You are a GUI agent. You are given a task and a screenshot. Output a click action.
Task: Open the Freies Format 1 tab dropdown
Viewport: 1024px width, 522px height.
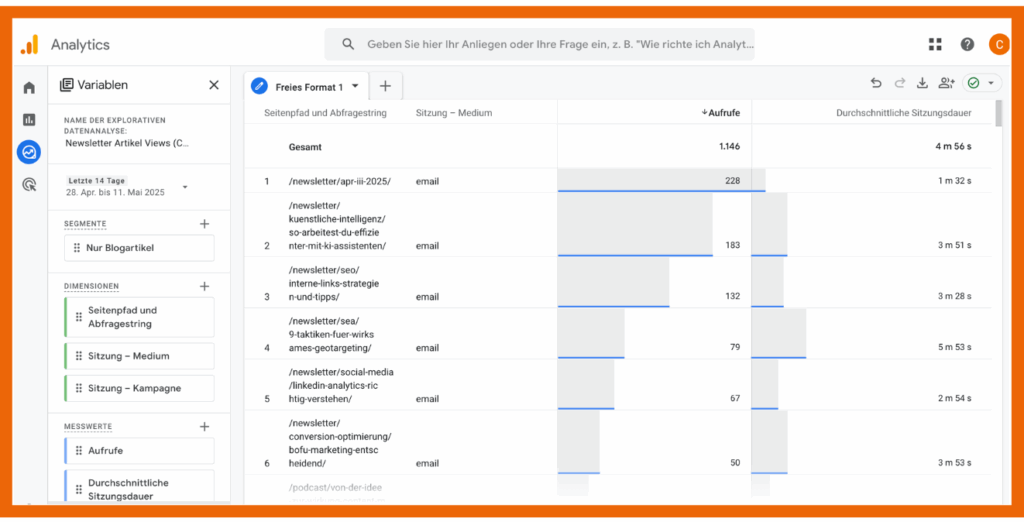pyautogui.click(x=355, y=87)
